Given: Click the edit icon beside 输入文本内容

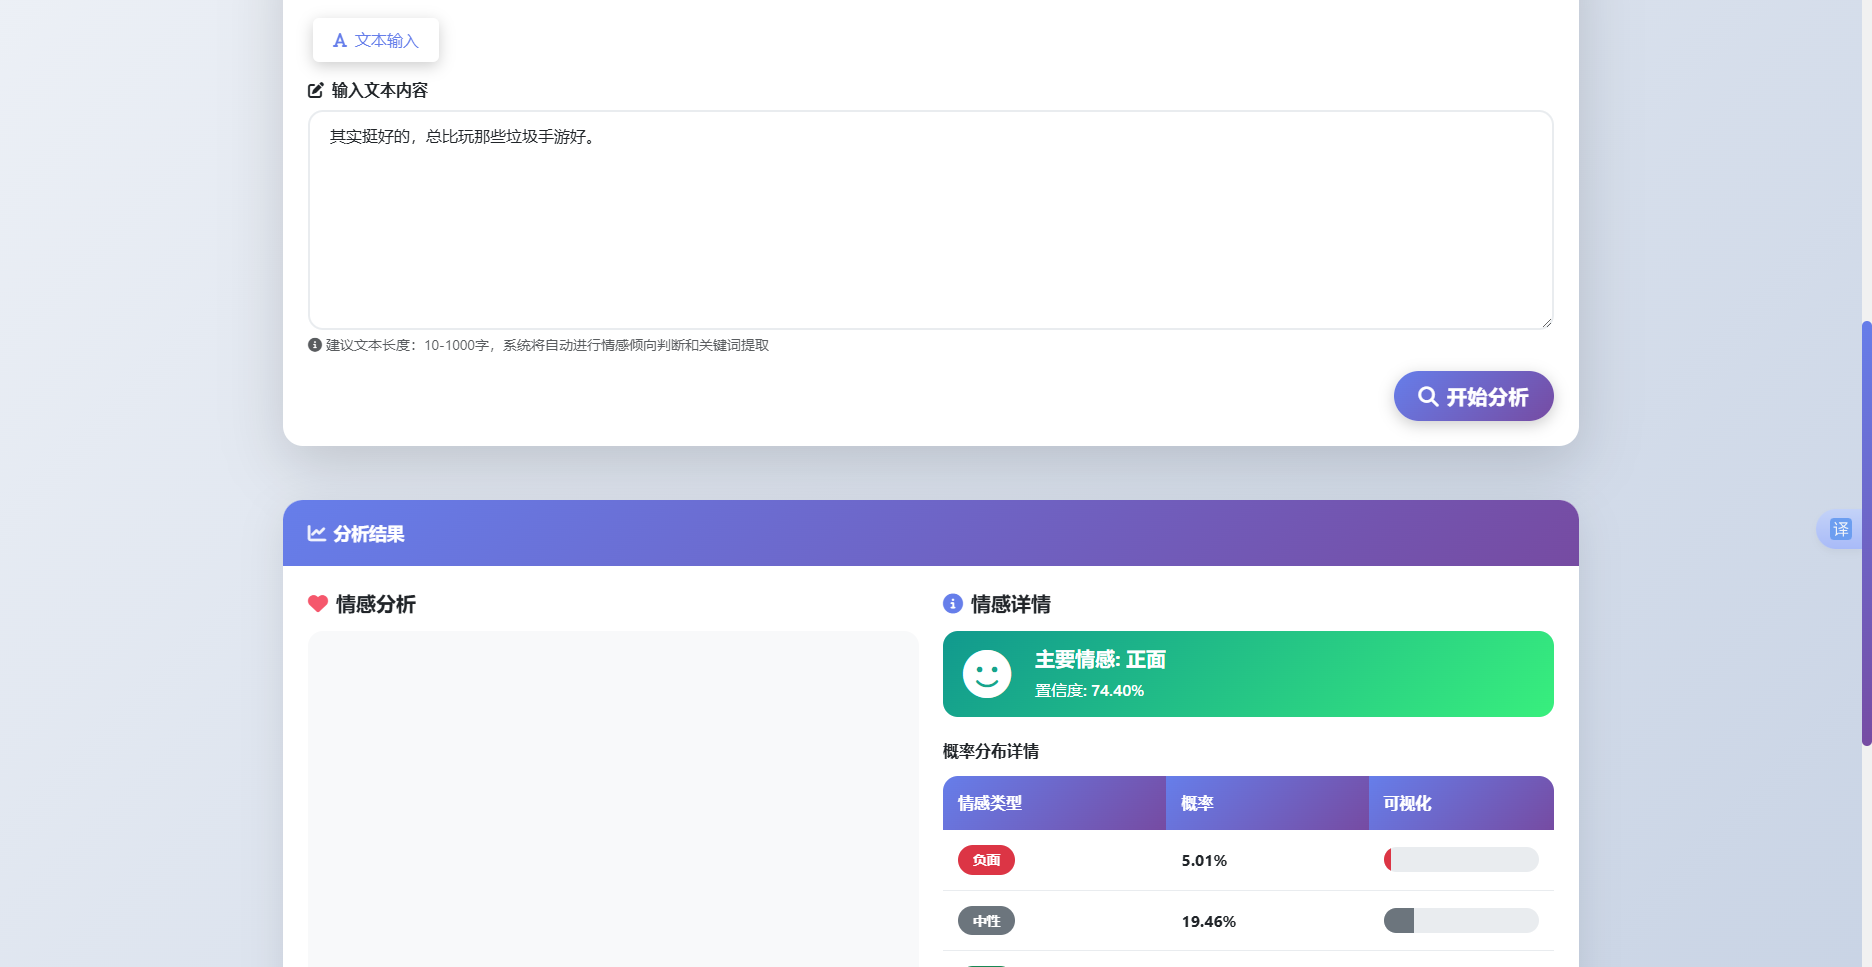Looking at the screenshot, I should 316,90.
